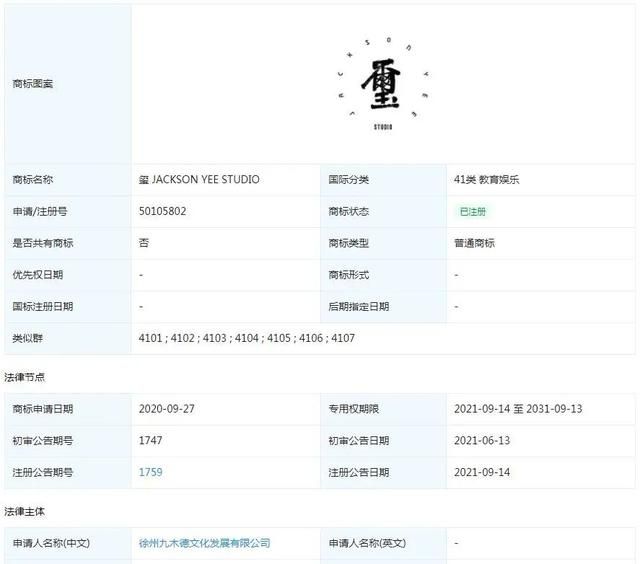Click the 类似群 field label

tap(27, 338)
